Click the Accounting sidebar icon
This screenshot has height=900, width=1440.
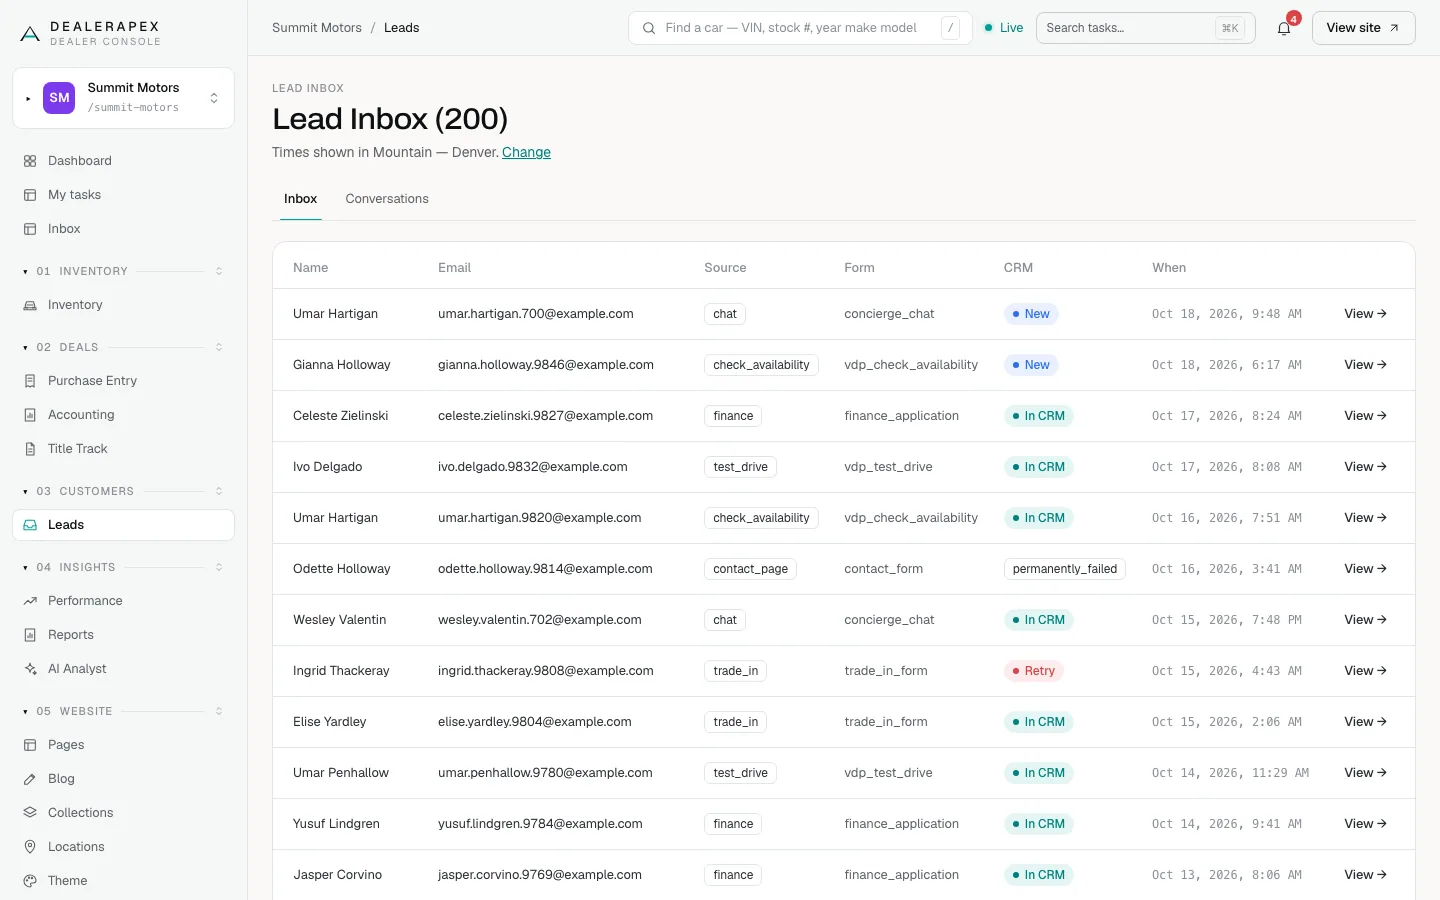pos(30,415)
